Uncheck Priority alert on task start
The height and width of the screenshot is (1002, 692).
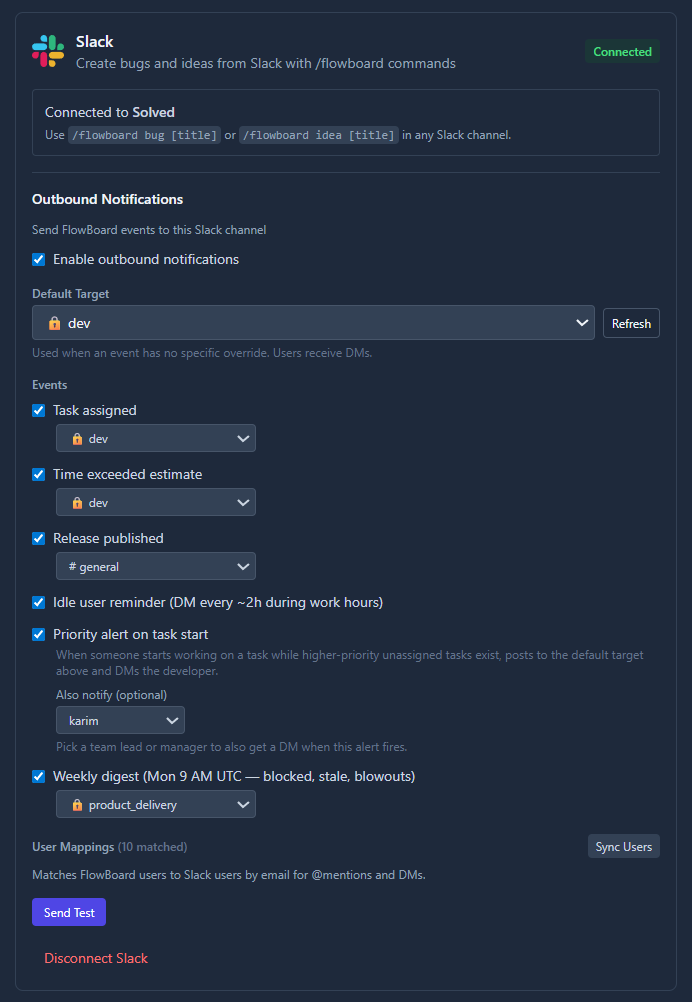coord(39,634)
